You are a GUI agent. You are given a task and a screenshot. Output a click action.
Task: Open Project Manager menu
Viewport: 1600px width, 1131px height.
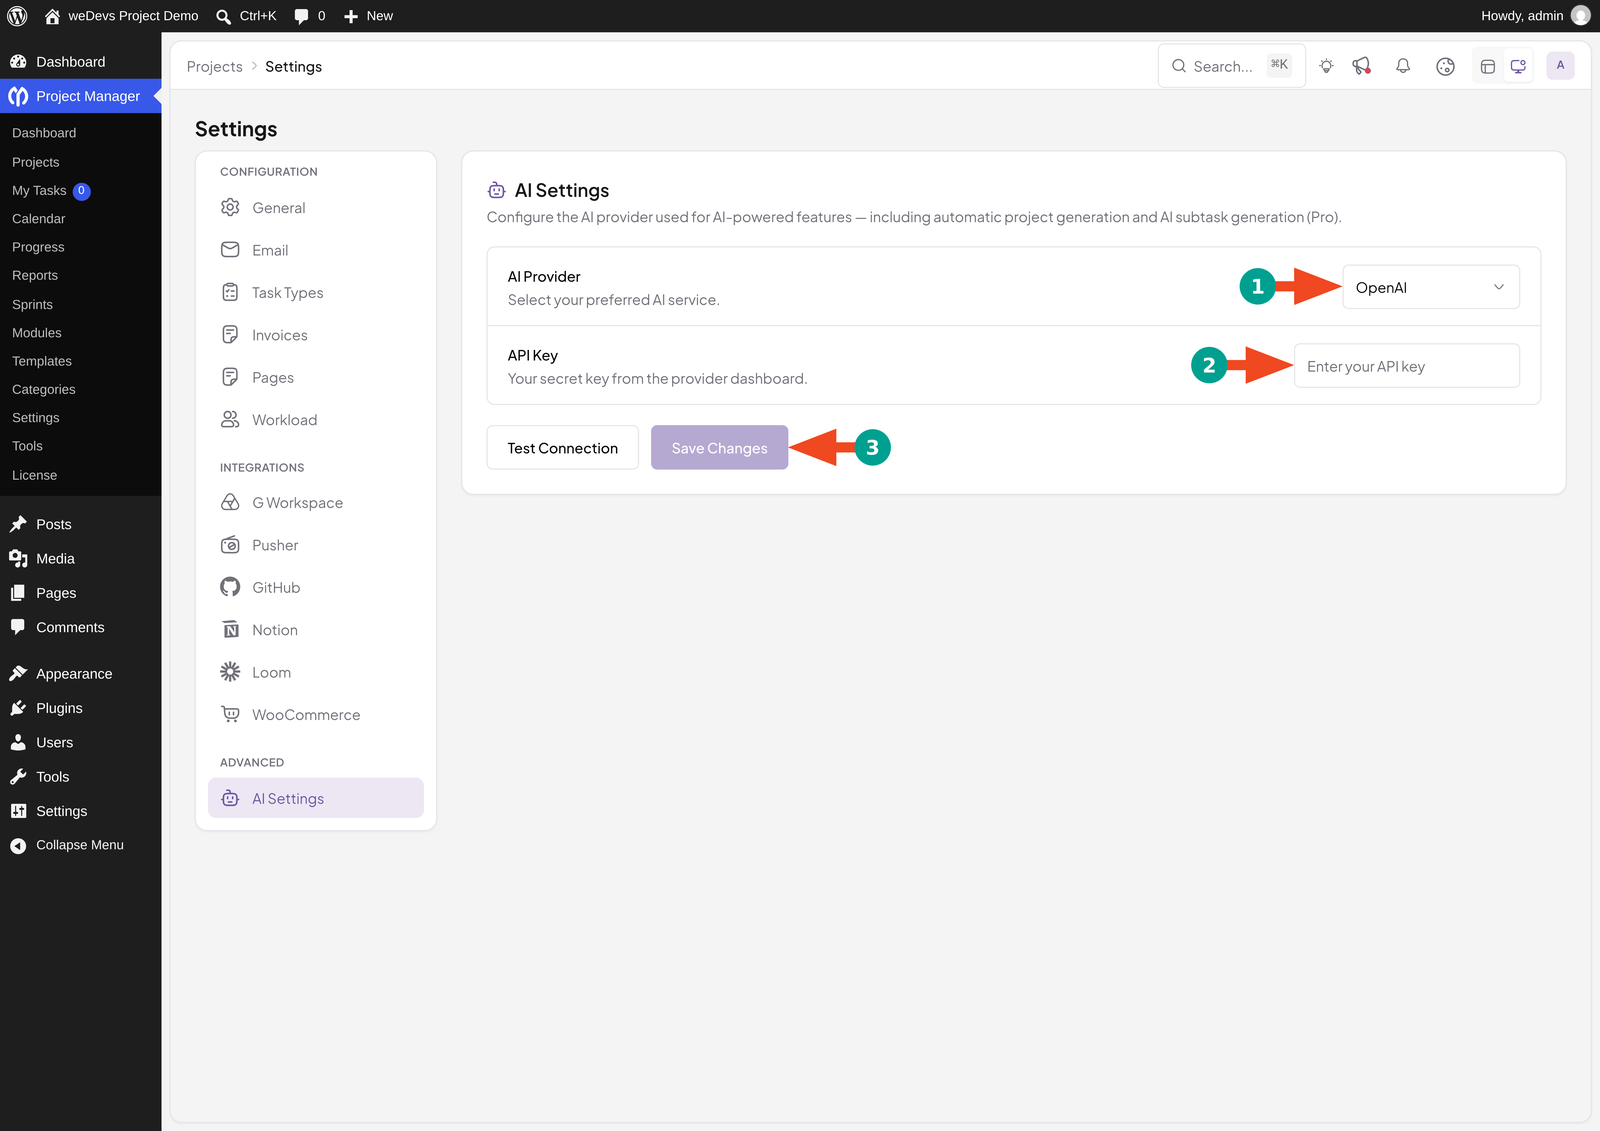80,96
